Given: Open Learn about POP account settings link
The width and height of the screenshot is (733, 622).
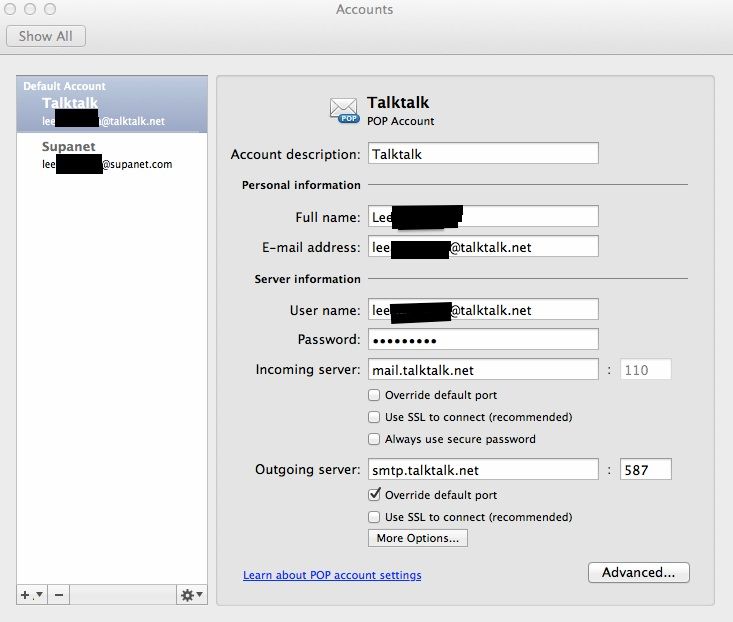Looking at the screenshot, I should [332, 575].
